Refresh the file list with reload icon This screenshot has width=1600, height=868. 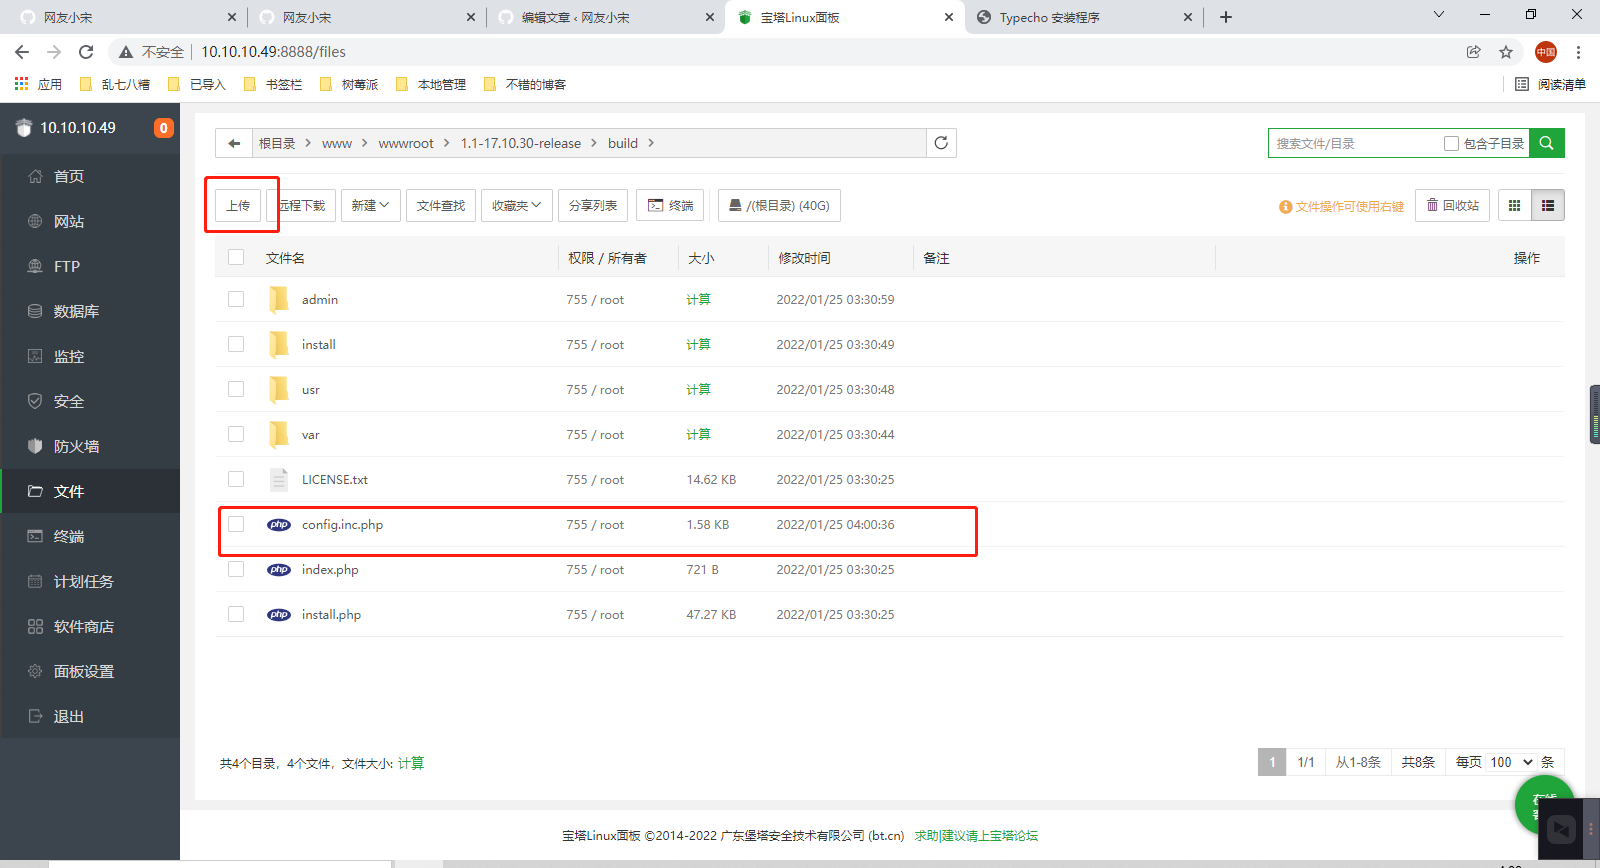pos(941,143)
